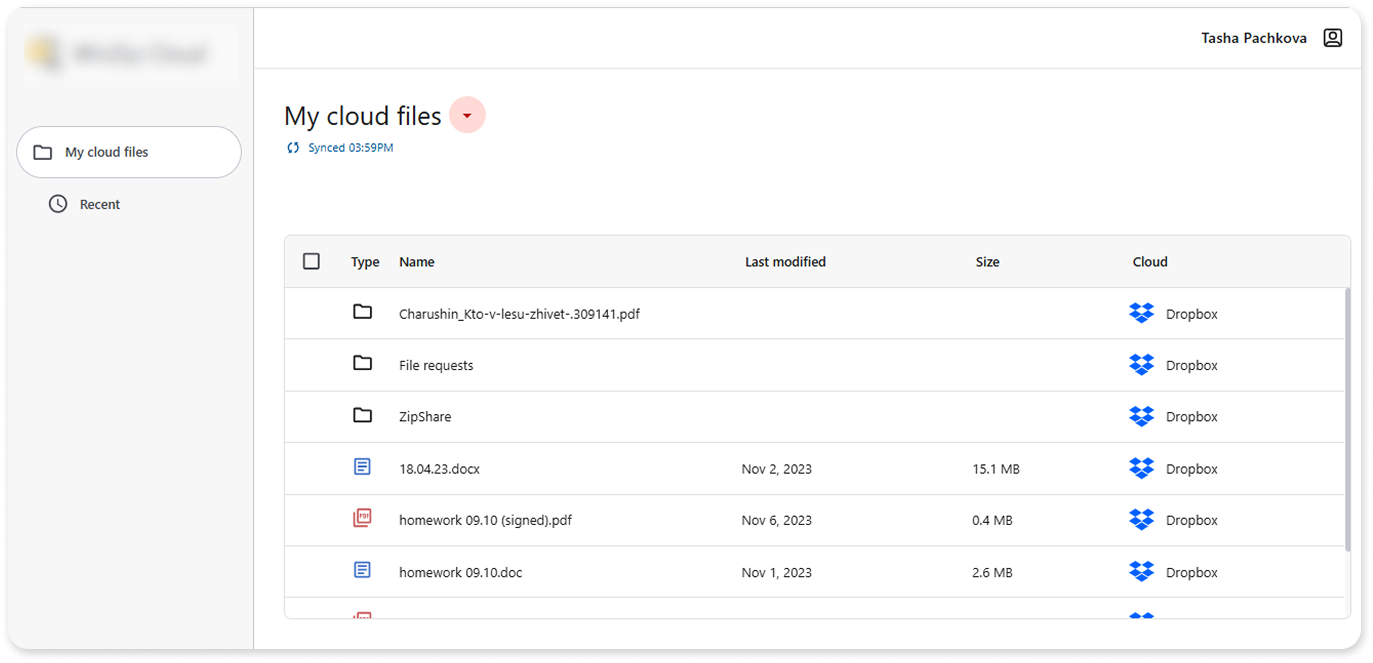Open the Charushin_Kto-v-lesu-zhivet folder name
The width and height of the screenshot is (1373, 663).
[519, 314]
